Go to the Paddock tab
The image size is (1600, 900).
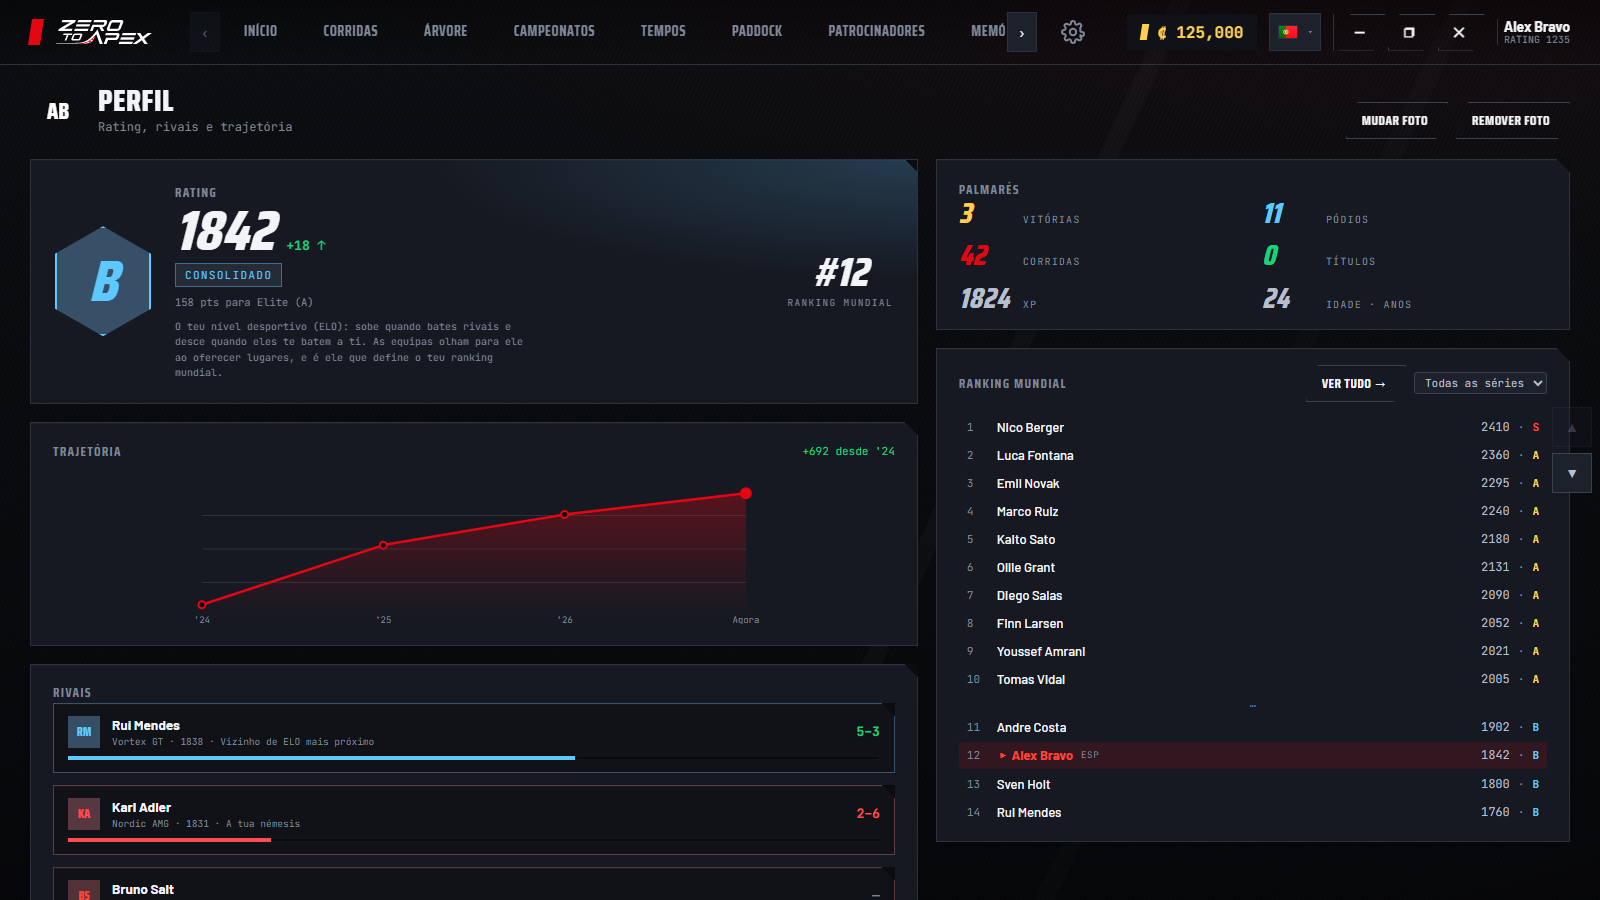757,31
